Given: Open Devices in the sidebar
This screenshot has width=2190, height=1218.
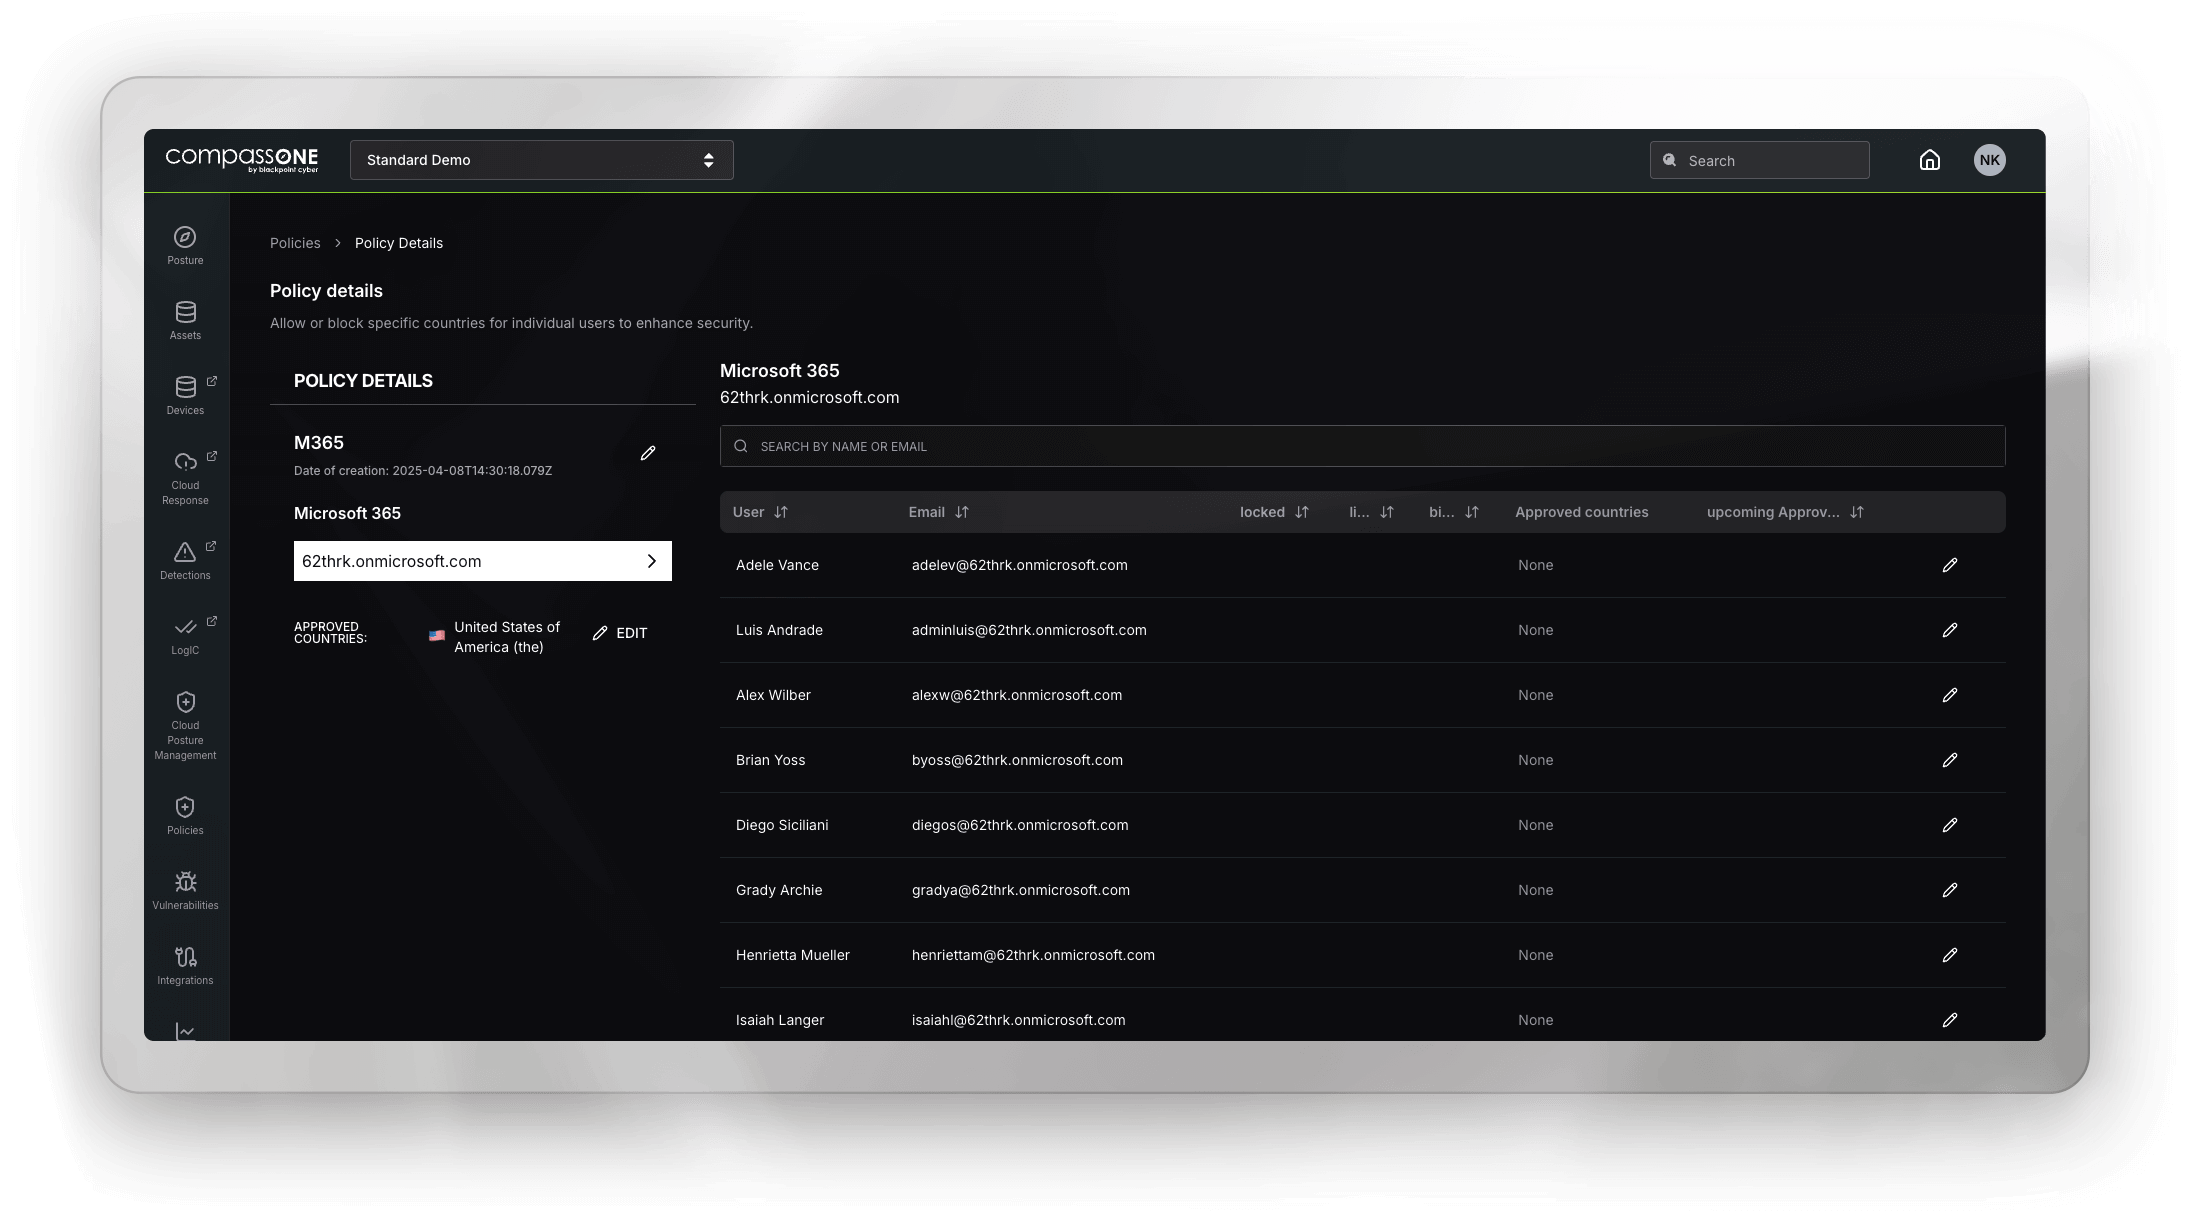Looking at the screenshot, I should (185, 396).
